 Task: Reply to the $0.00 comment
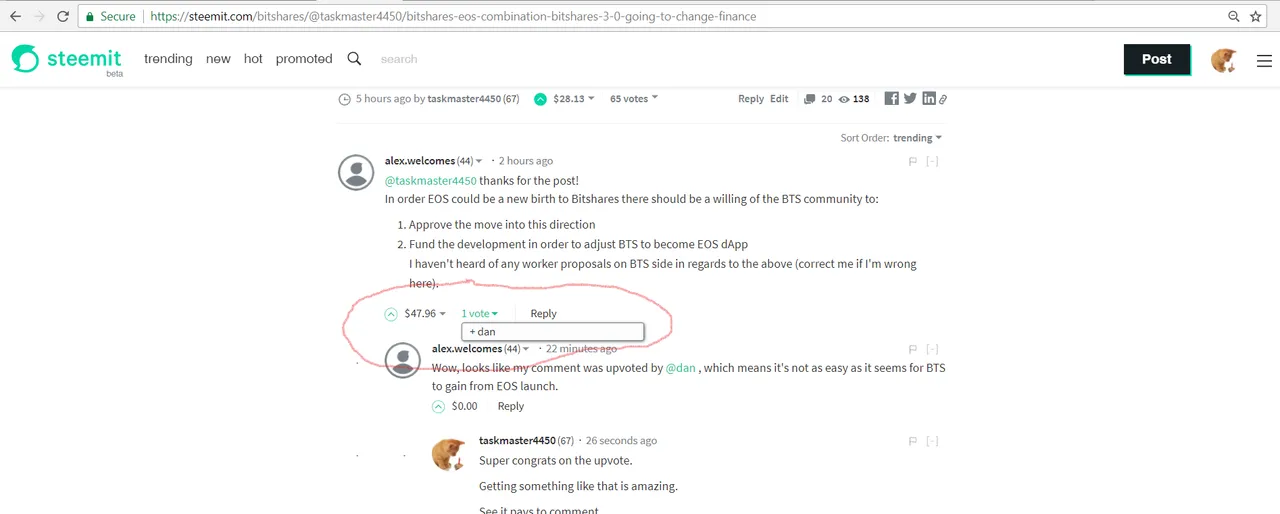510,407
